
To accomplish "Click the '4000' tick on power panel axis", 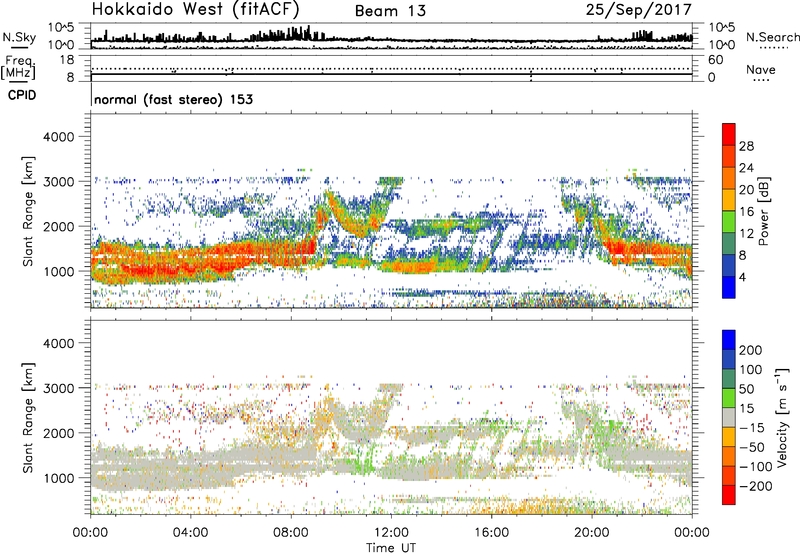I will click(x=58, y=137).
